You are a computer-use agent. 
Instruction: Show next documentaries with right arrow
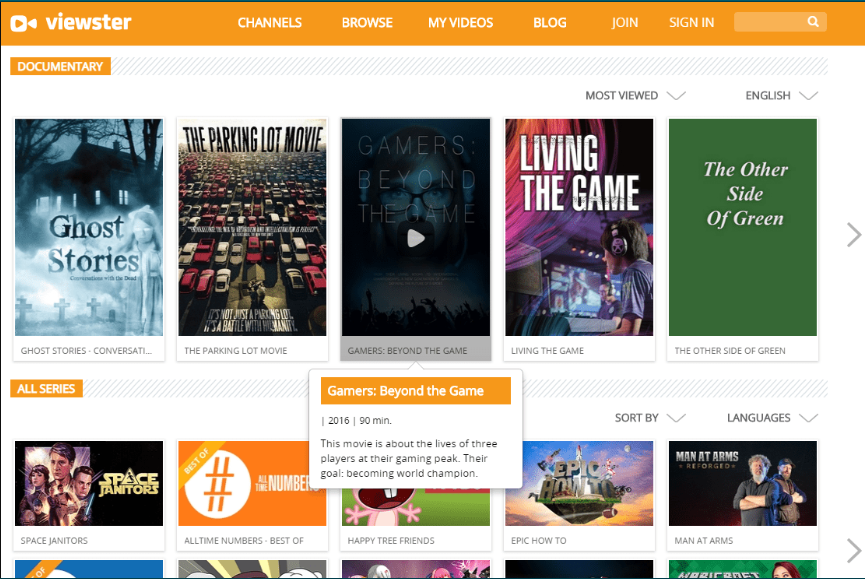[x=853, y=234]
